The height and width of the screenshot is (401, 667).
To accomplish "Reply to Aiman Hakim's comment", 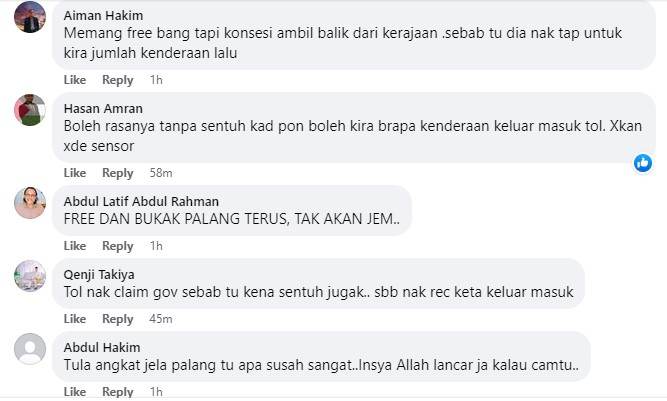I will pos(117,80).
